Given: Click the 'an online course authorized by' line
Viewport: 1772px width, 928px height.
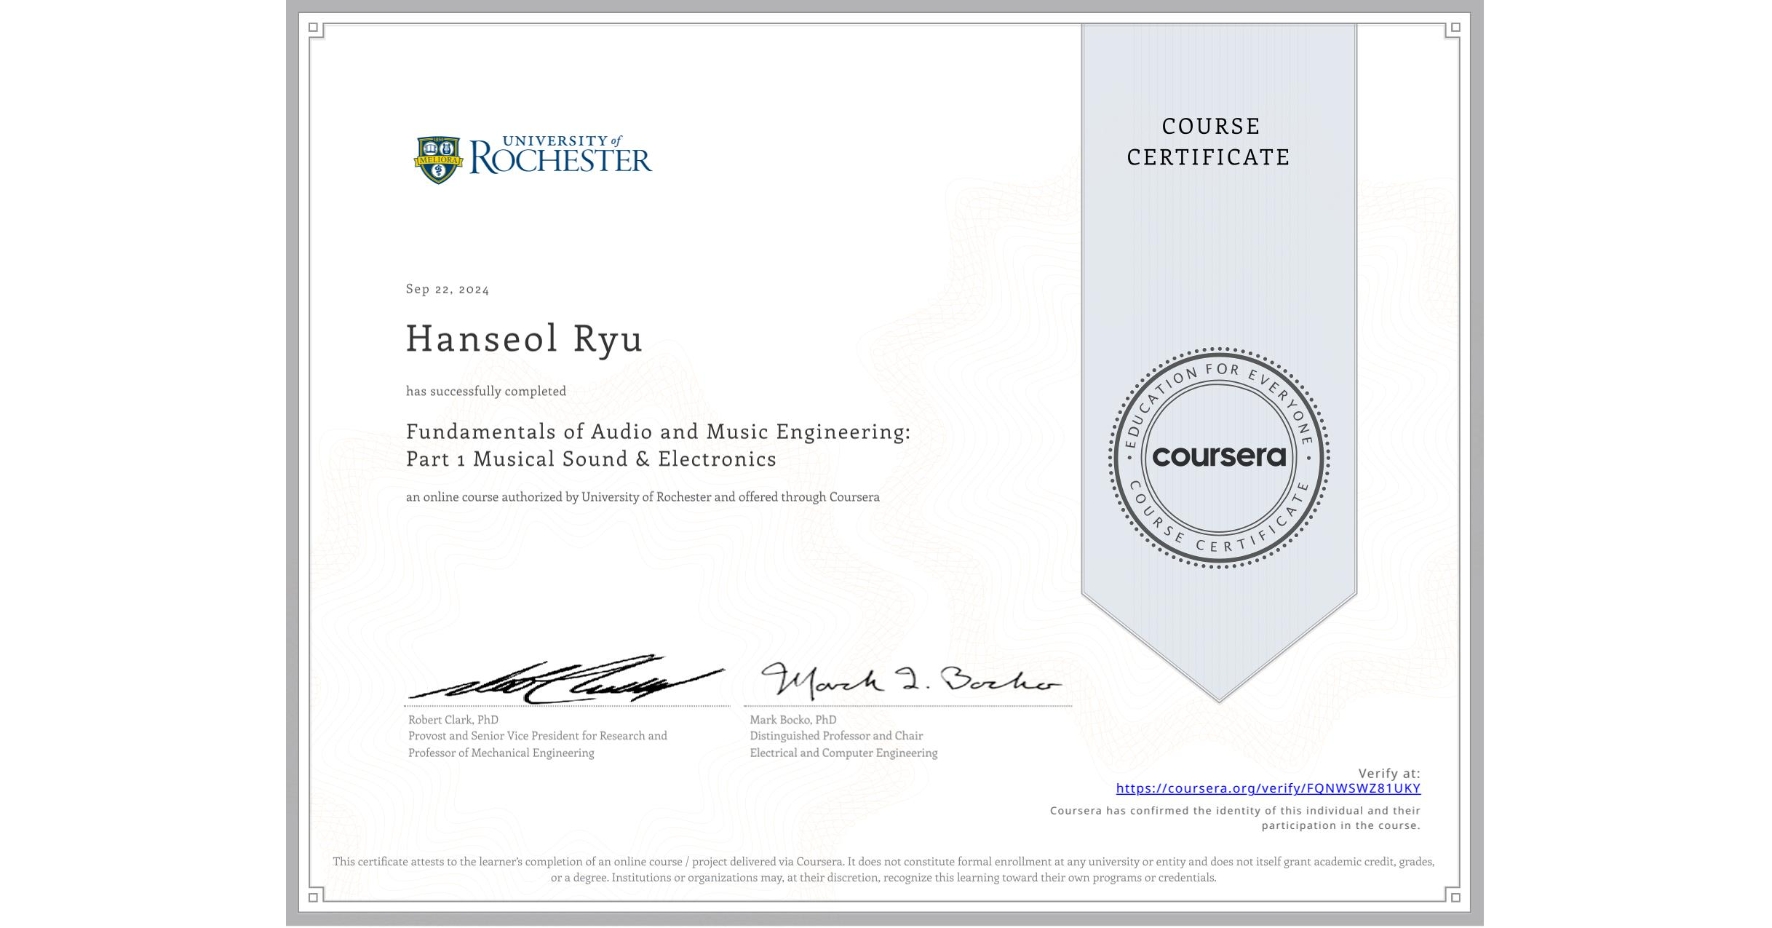Looking at the screenshot, I should (643, 497).
